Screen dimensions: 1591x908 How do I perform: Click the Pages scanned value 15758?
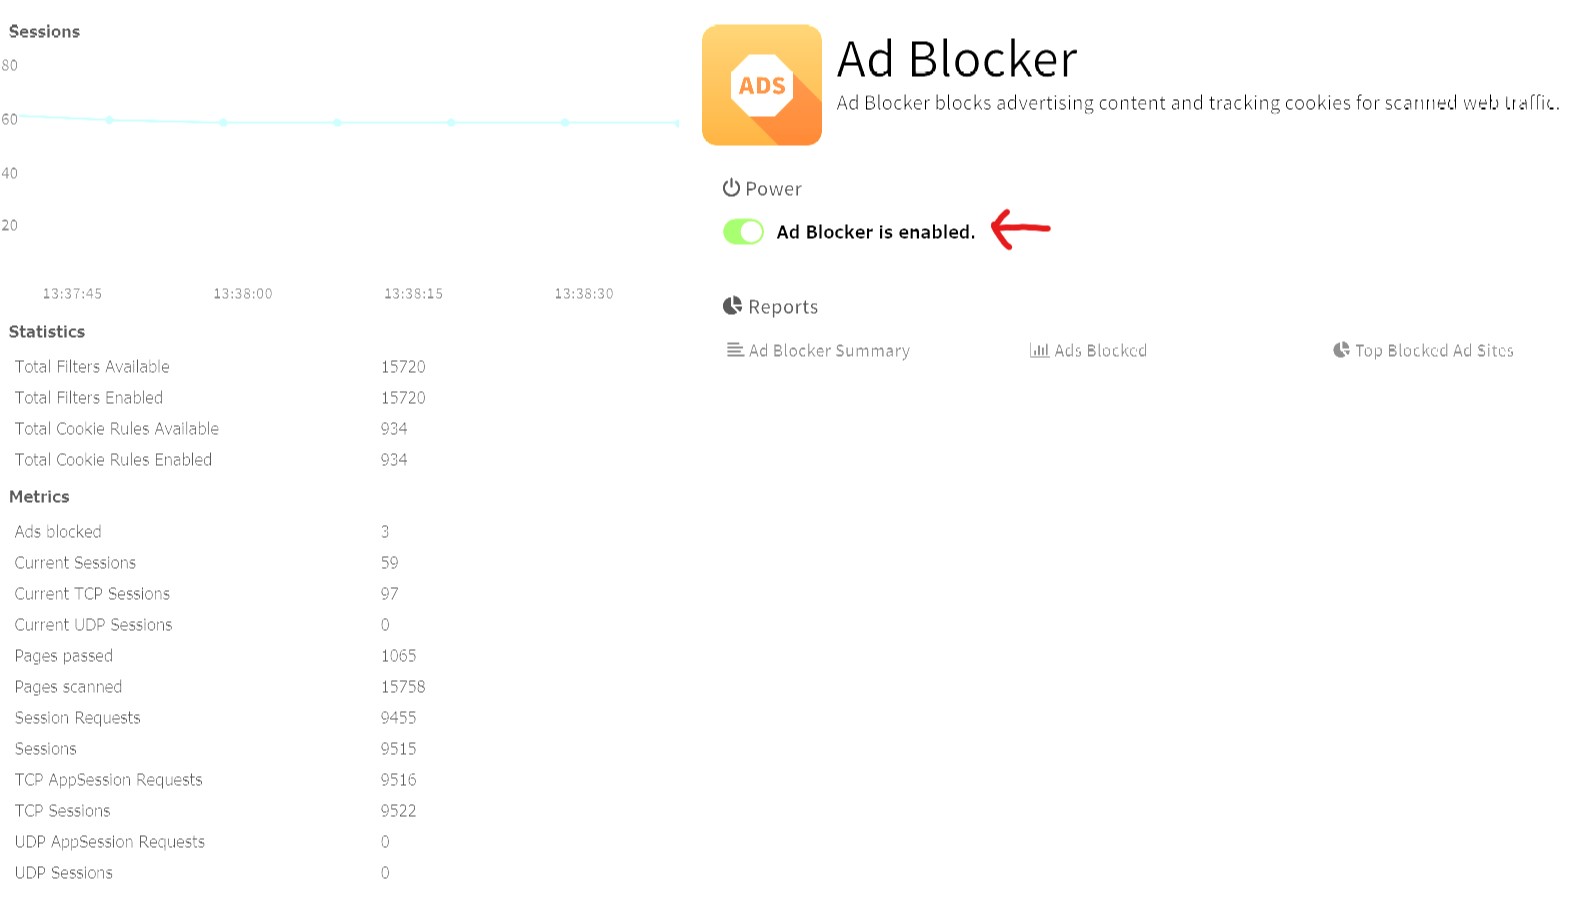pyautogui.click(x=403, y=687)
